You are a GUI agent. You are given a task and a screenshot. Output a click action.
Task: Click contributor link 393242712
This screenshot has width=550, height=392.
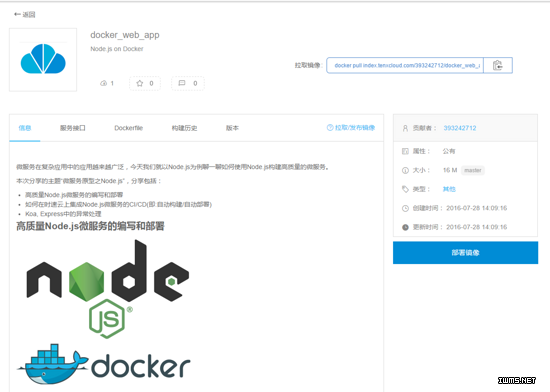tap(460, 128)
